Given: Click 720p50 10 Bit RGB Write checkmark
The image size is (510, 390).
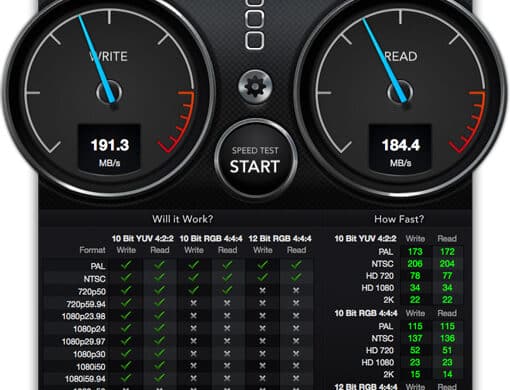Looking at the screenshot, I should click(x=194, y=290).
